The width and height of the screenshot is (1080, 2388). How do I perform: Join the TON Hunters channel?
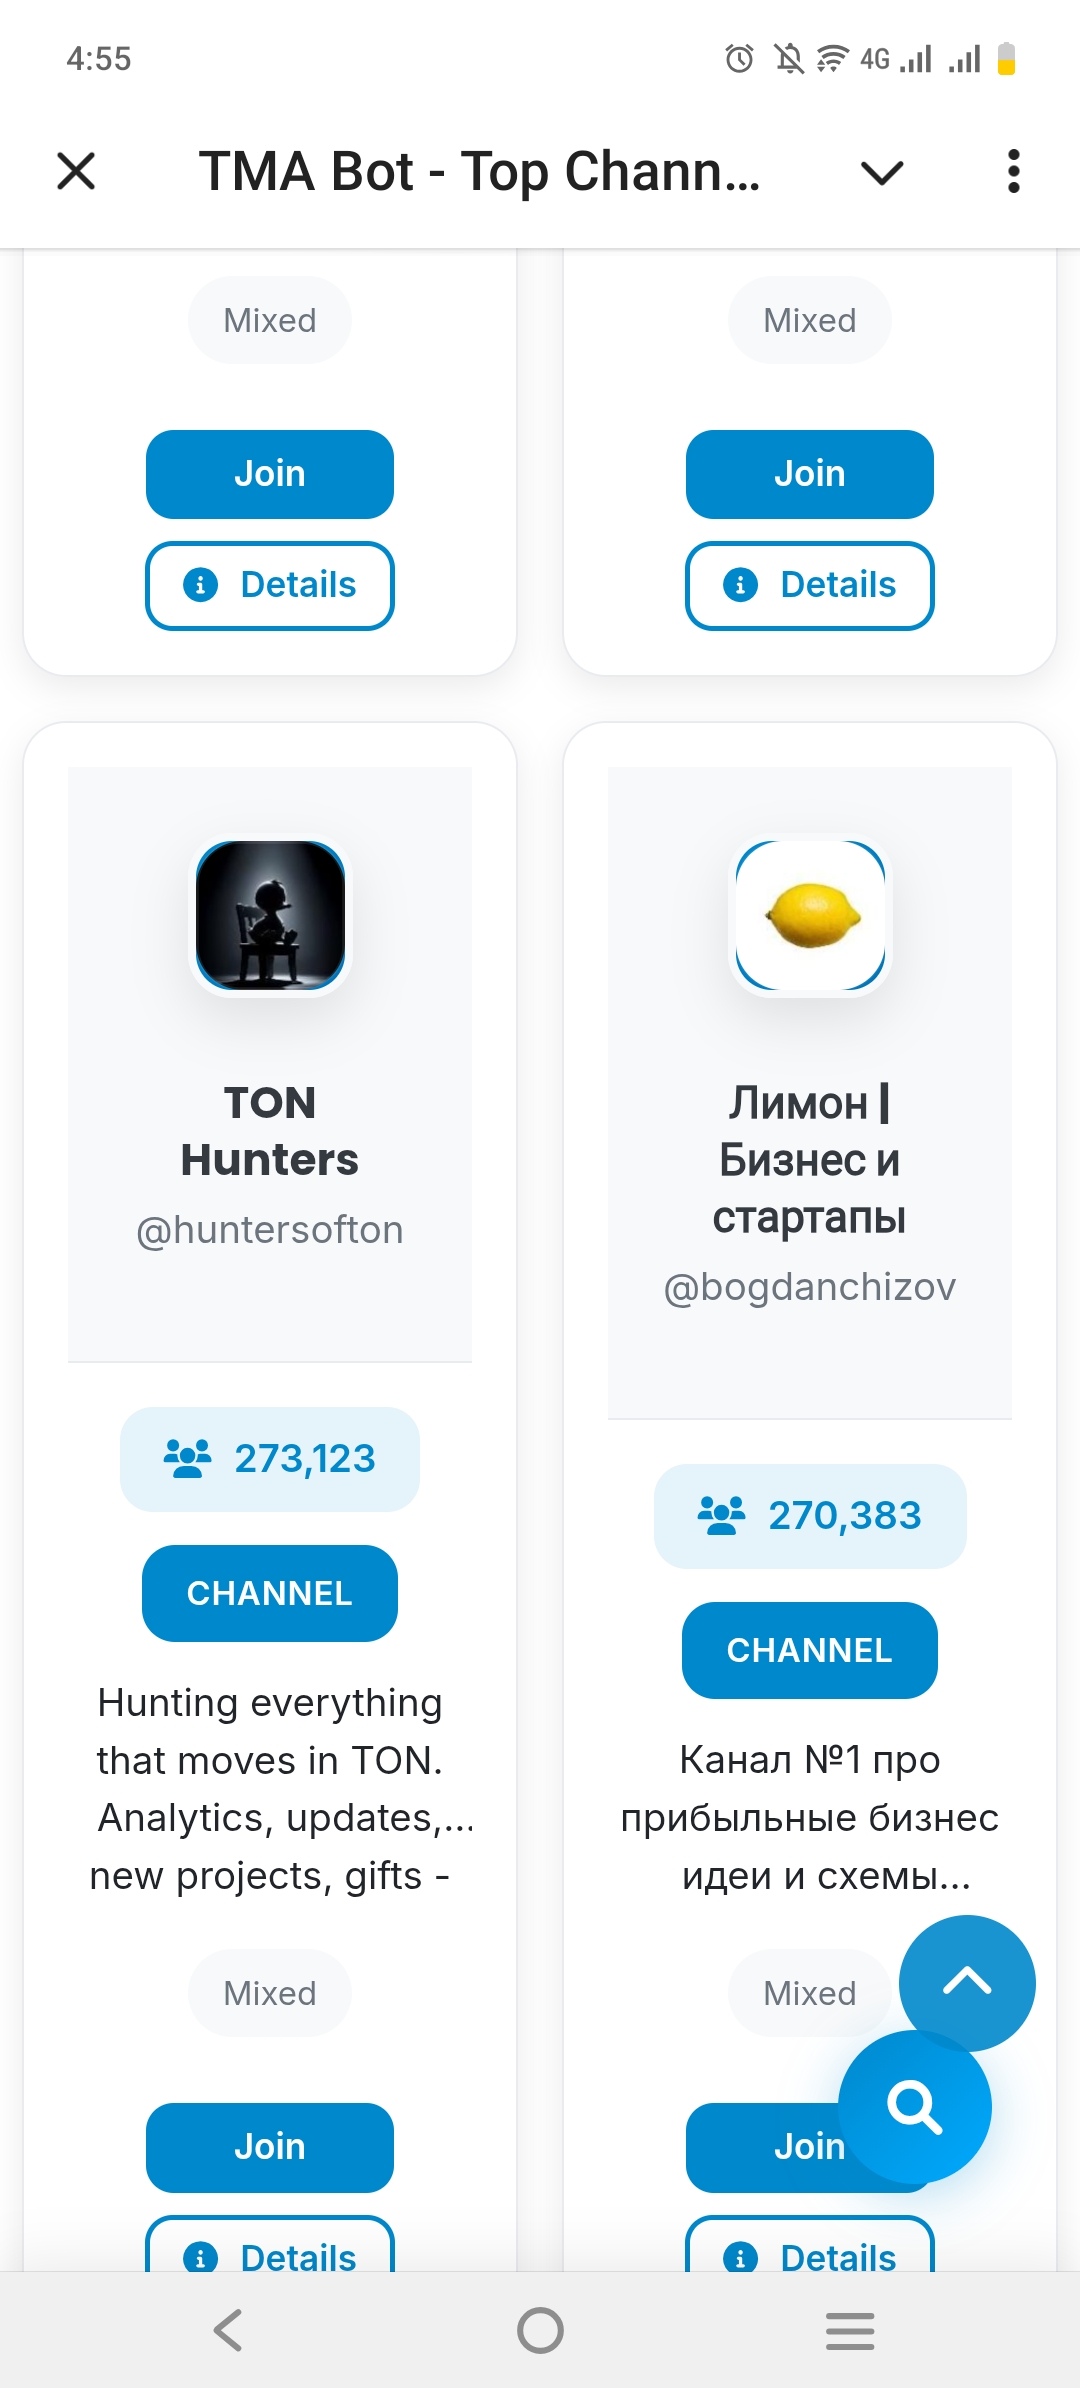click(269, 2147)
